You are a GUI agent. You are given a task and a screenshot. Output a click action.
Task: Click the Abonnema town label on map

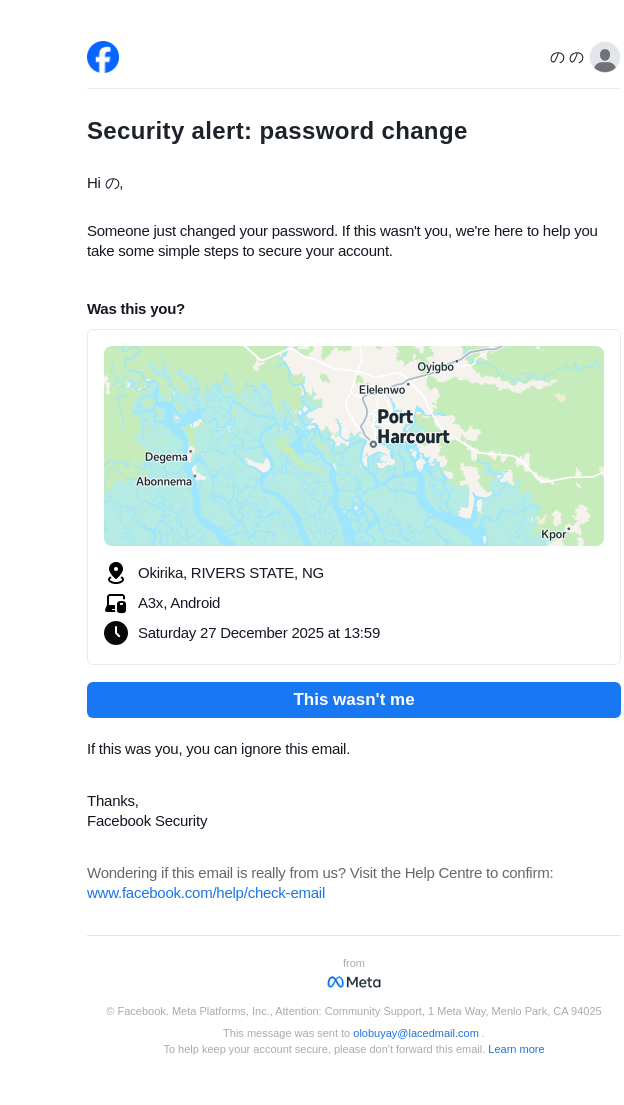164,481
